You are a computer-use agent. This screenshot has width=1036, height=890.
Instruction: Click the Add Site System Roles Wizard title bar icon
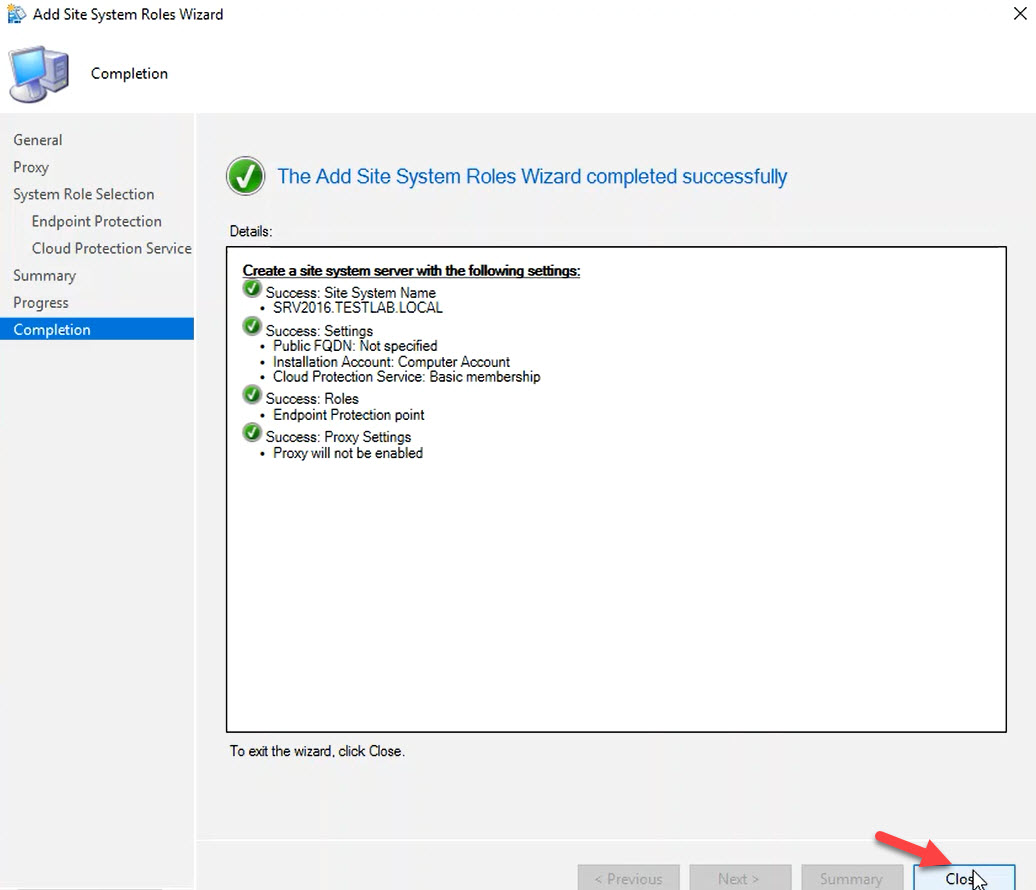[14, 15]
